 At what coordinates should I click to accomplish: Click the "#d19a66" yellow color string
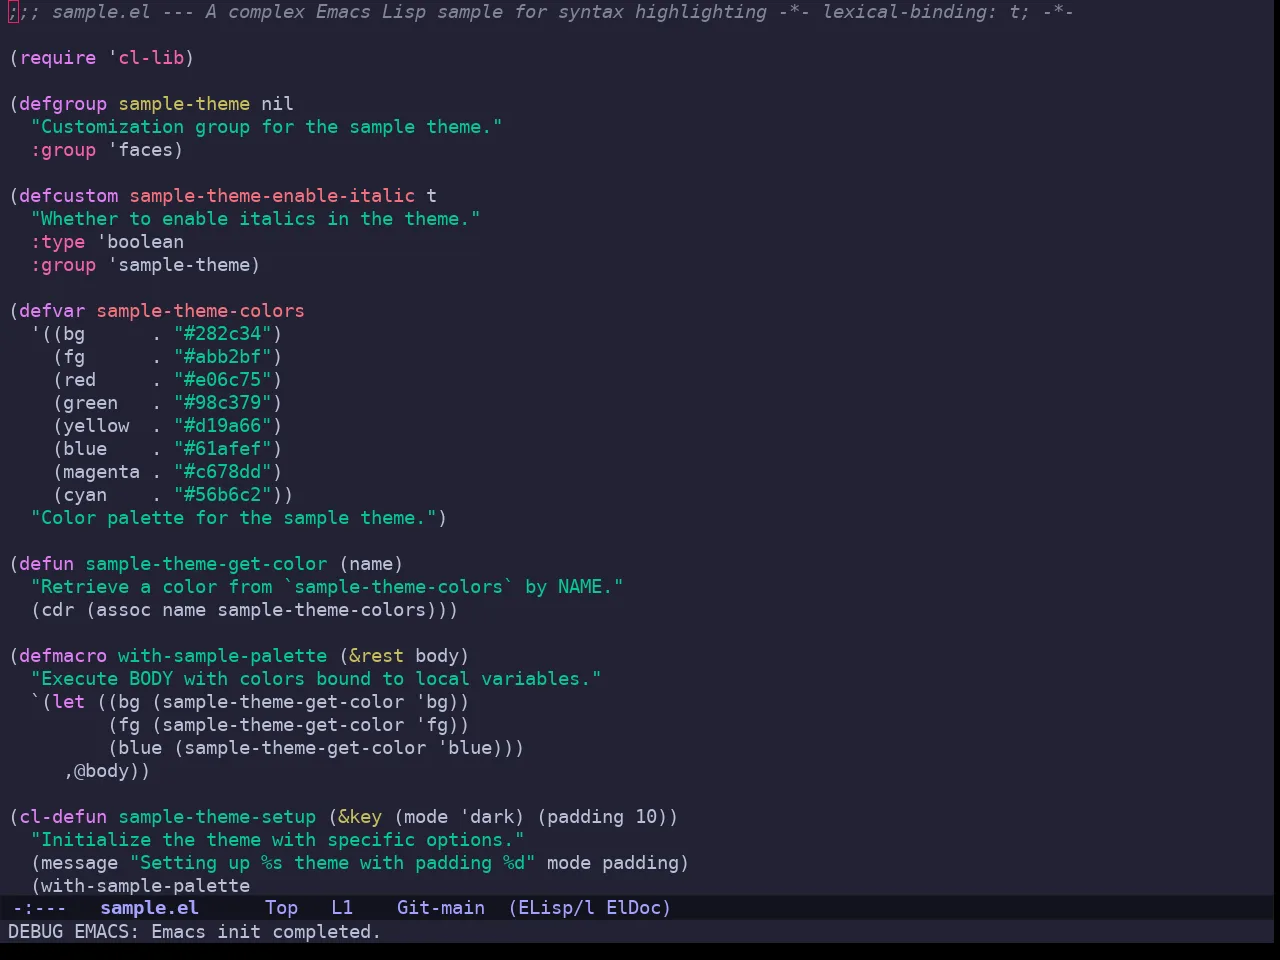coord(222,426)
